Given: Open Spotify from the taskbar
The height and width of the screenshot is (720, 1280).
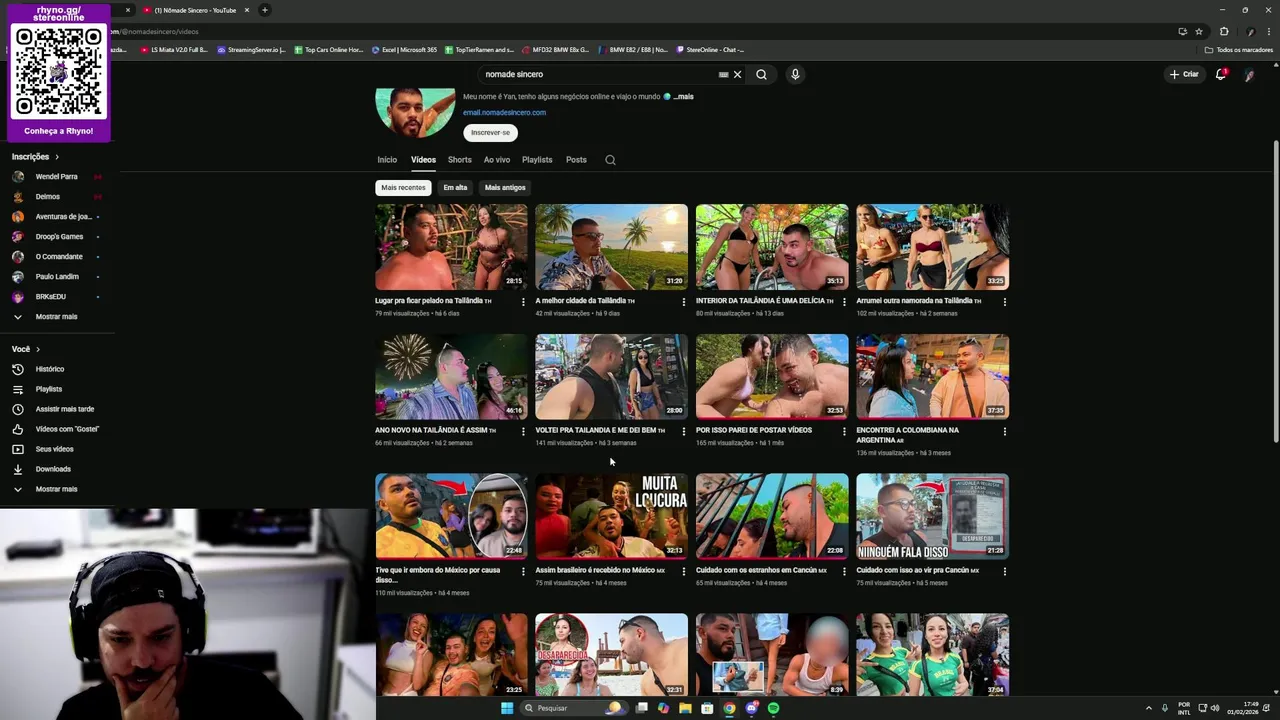Looking at the screenshot, I should point(774,708).
